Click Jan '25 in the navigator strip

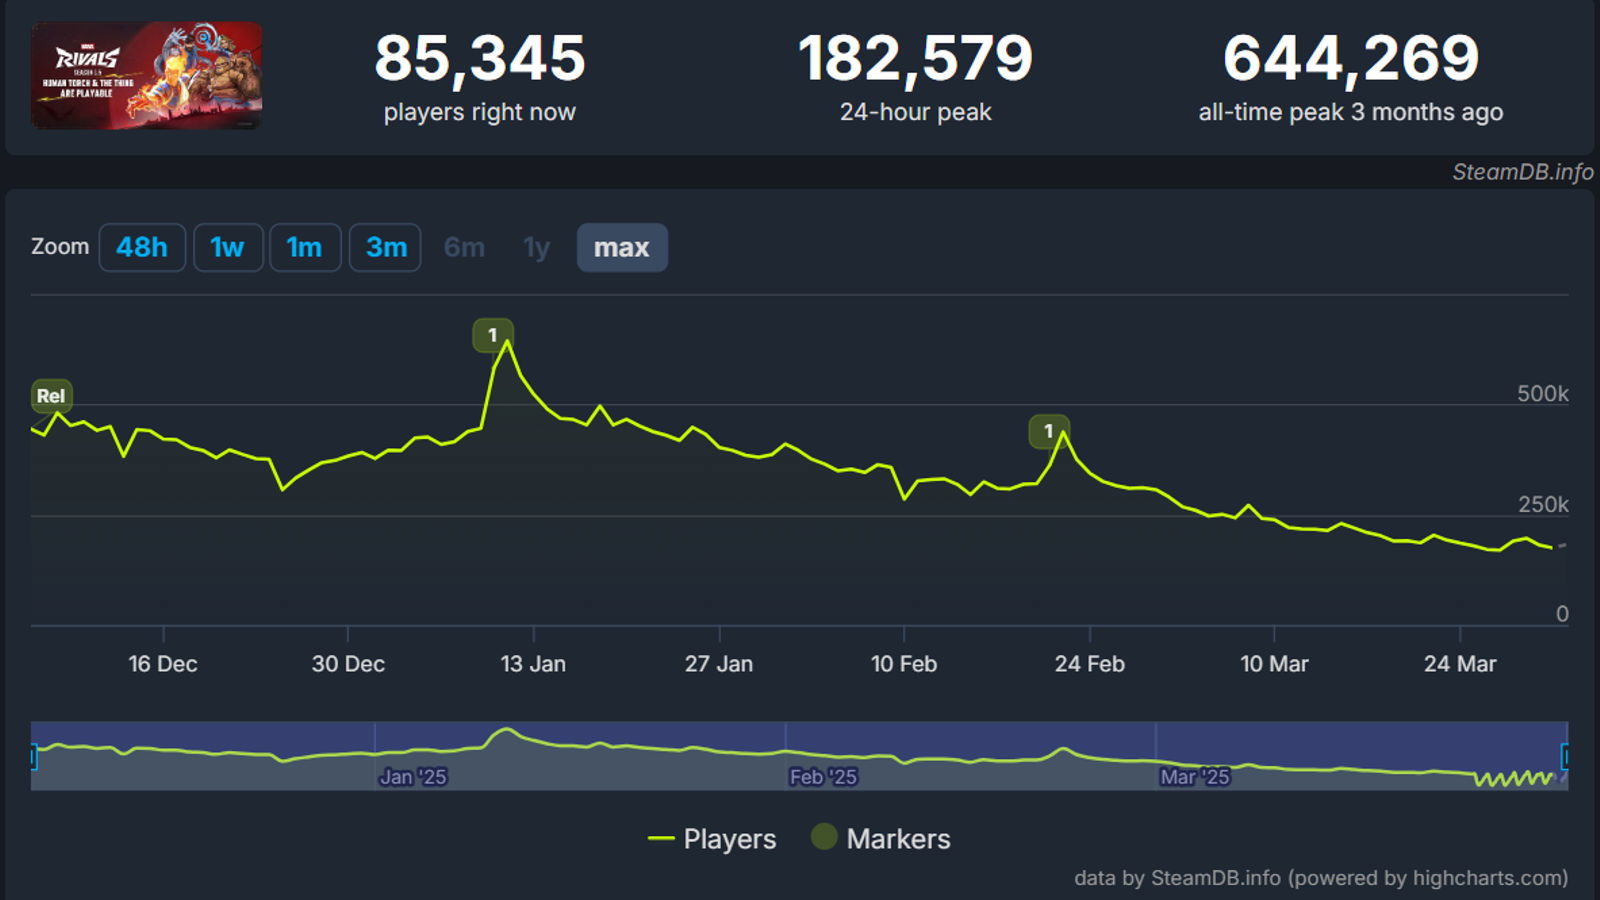point(413,776)
